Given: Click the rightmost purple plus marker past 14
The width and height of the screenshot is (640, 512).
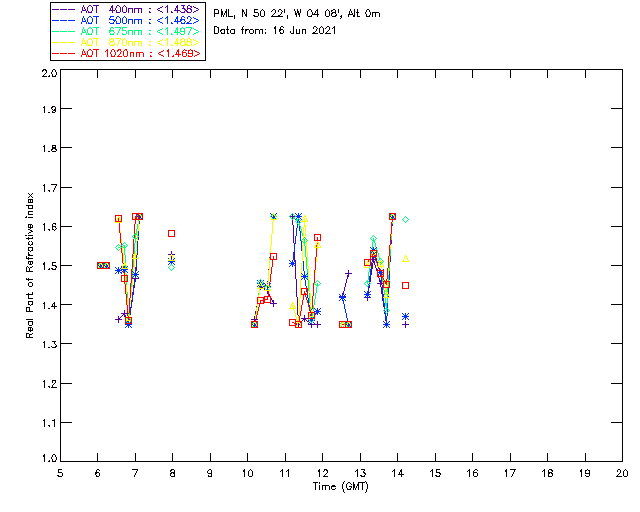Looking at the screenshot, I should pyautogui.click(x=405, y=324).
